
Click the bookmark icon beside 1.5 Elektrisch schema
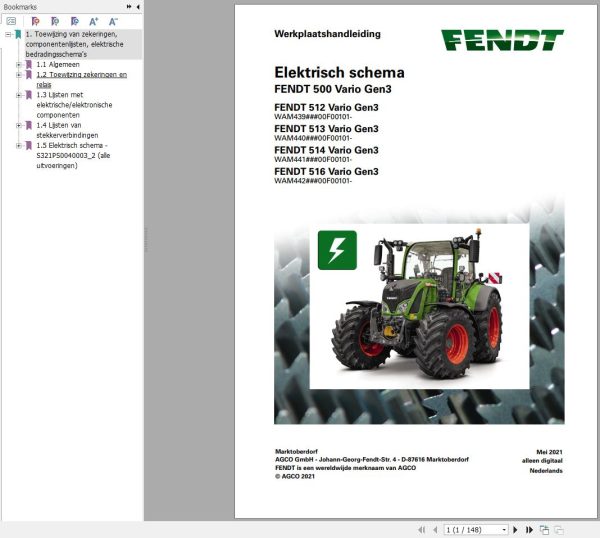(x=29, y=145)
